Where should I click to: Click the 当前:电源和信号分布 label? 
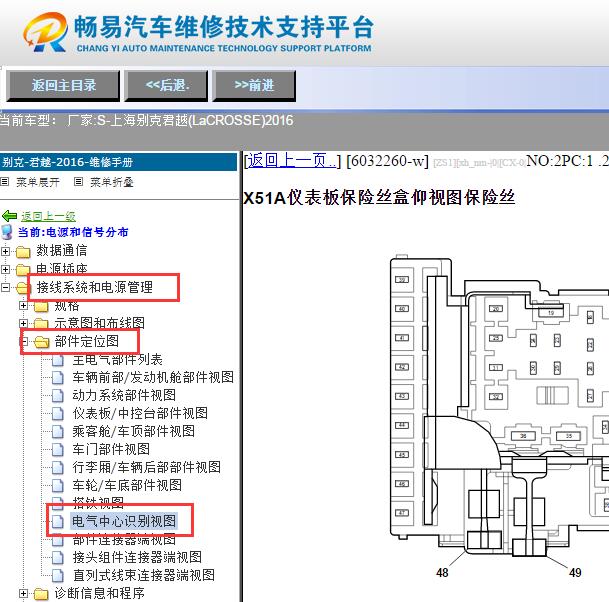[73, 232]
